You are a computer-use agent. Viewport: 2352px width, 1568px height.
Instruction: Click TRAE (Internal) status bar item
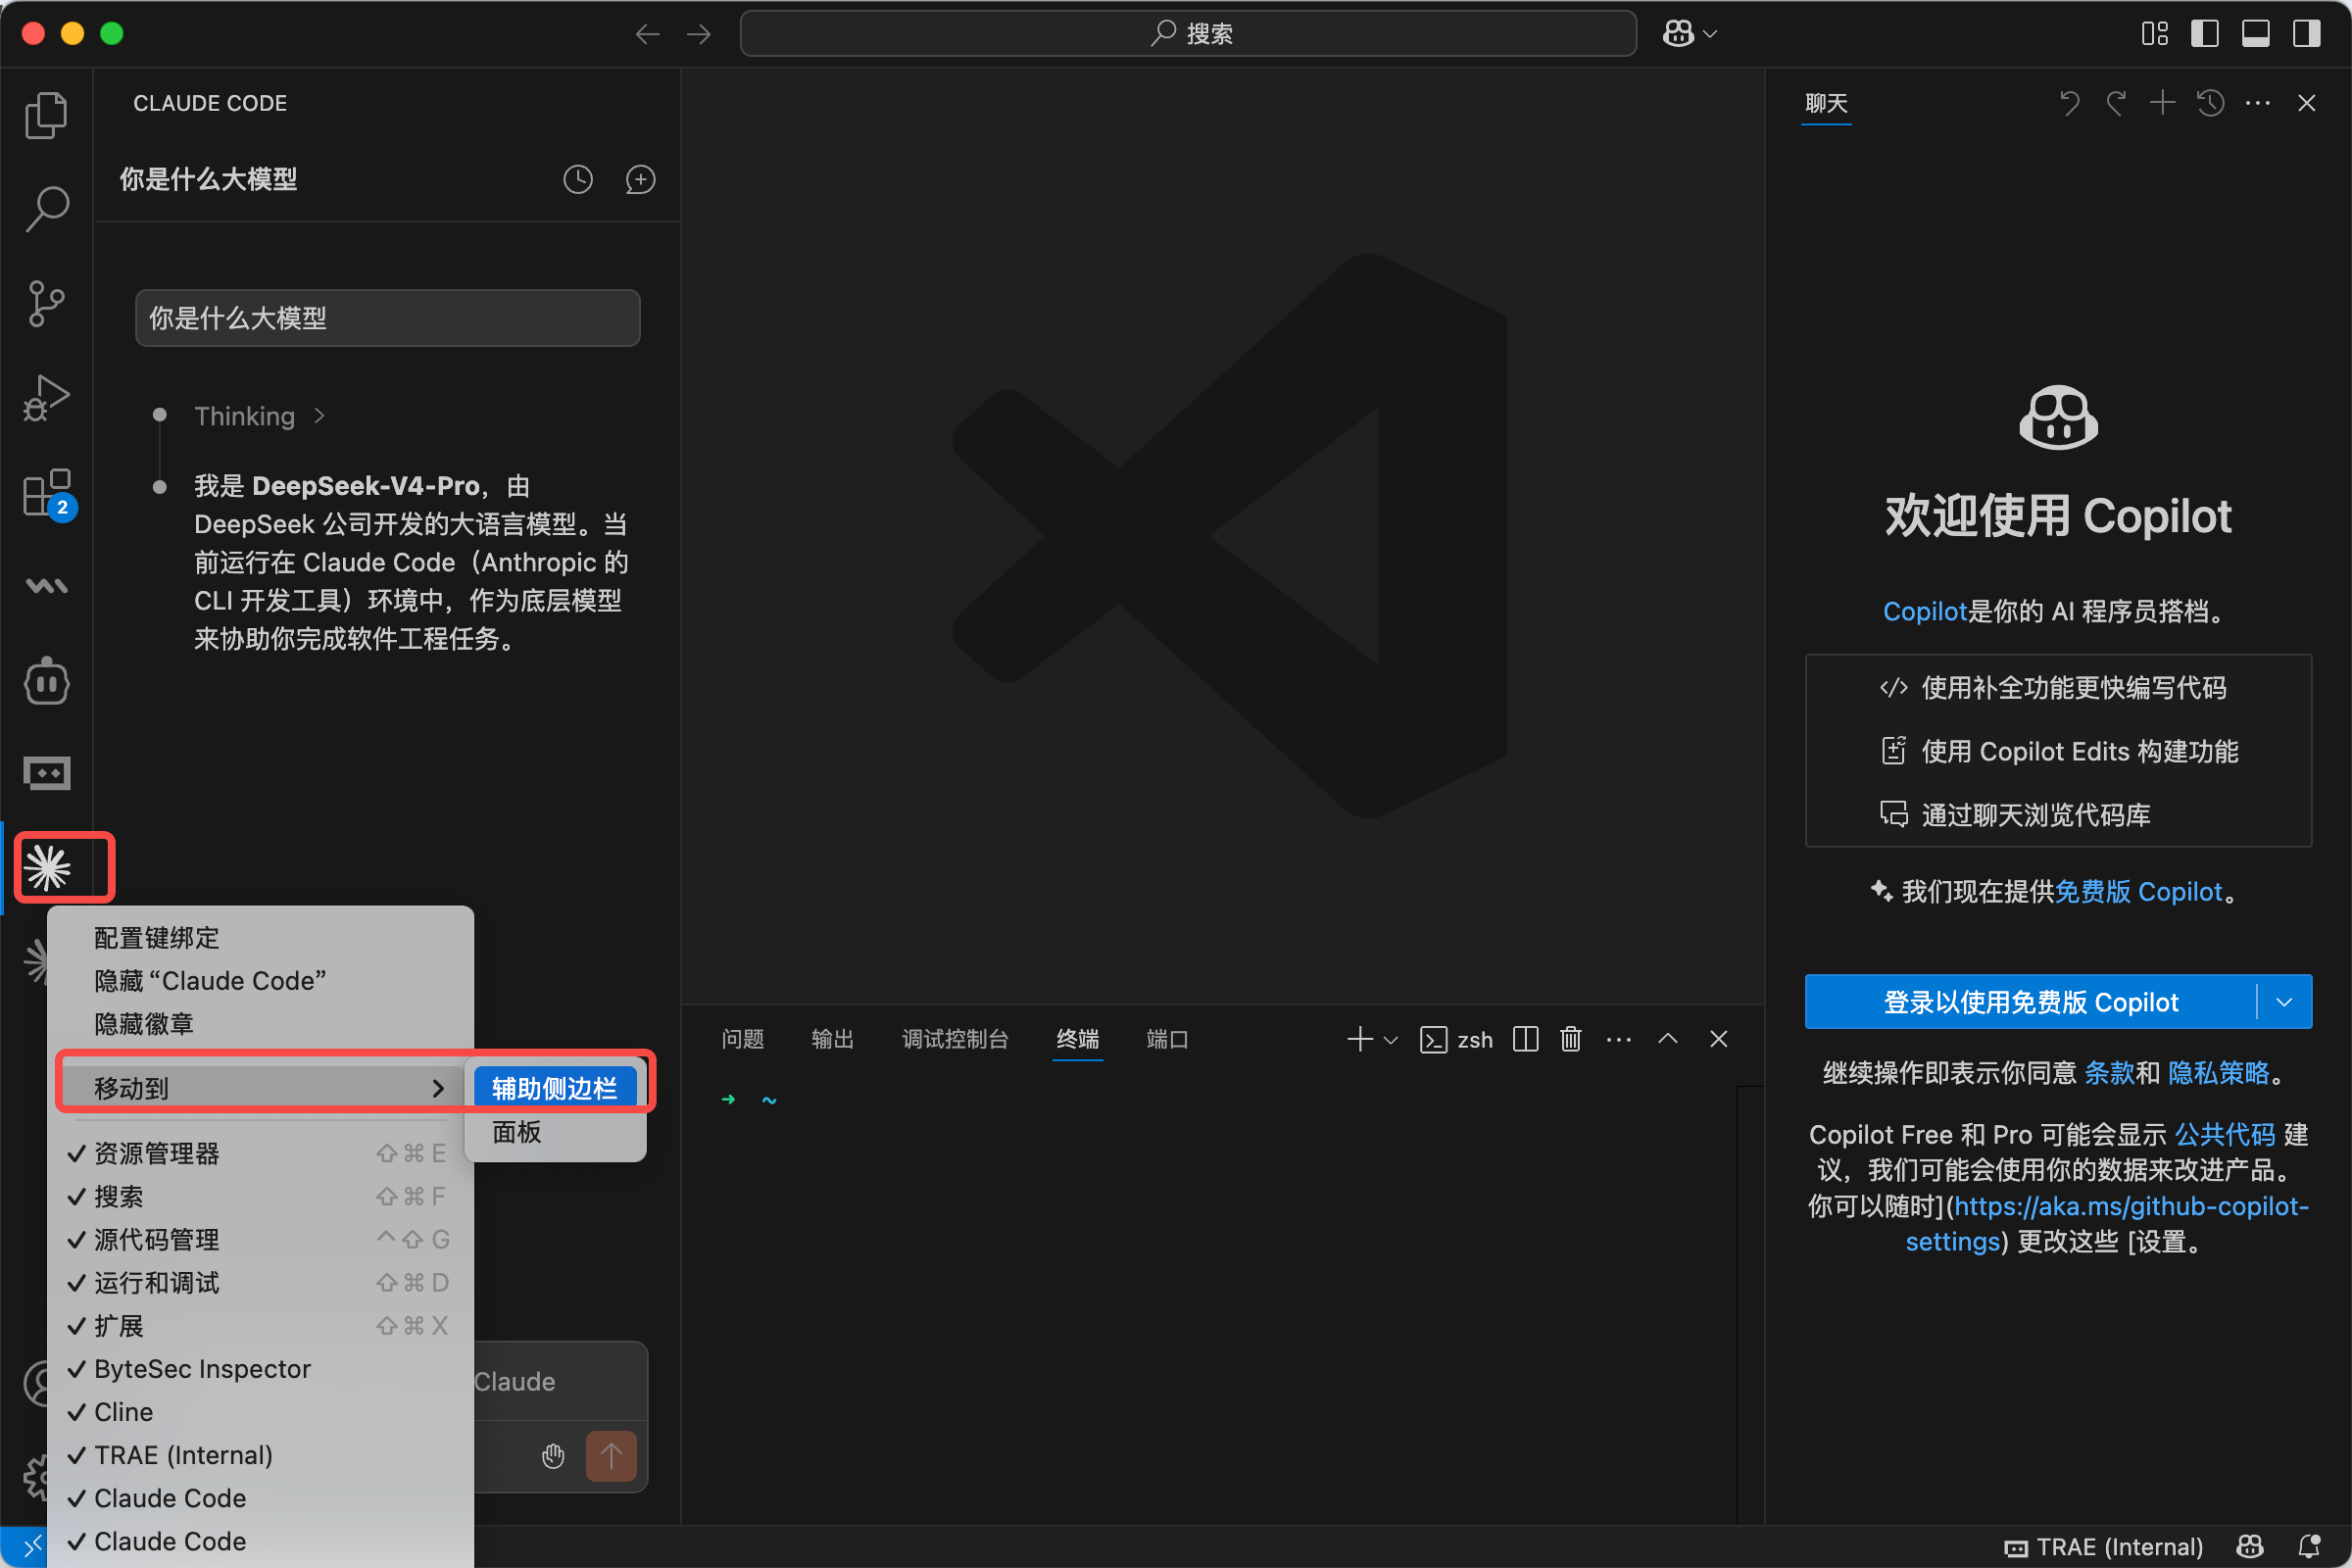tap(2104, 1547)
